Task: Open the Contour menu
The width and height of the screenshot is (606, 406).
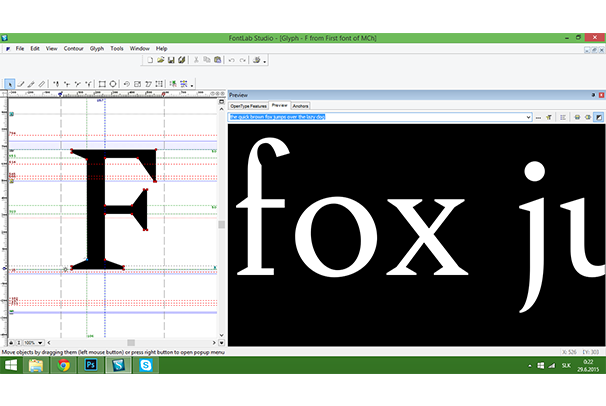Action: click(74, 48)
